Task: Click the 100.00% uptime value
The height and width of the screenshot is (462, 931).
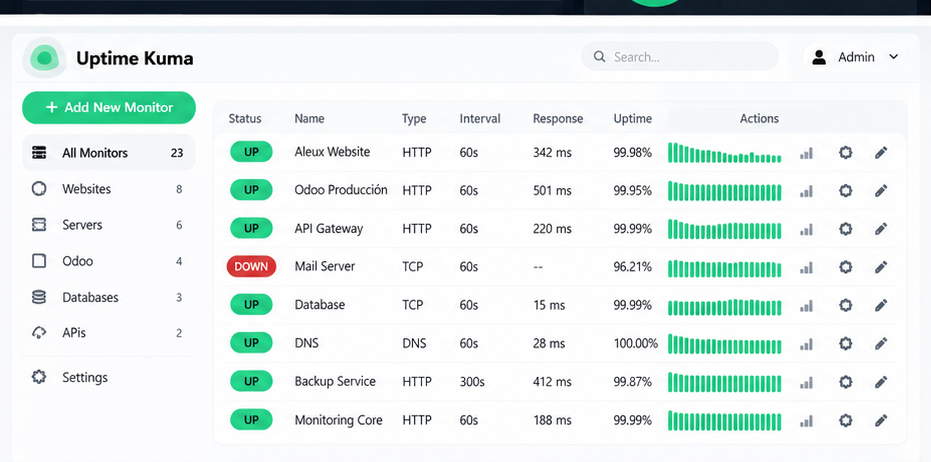Action: [635, 343]
